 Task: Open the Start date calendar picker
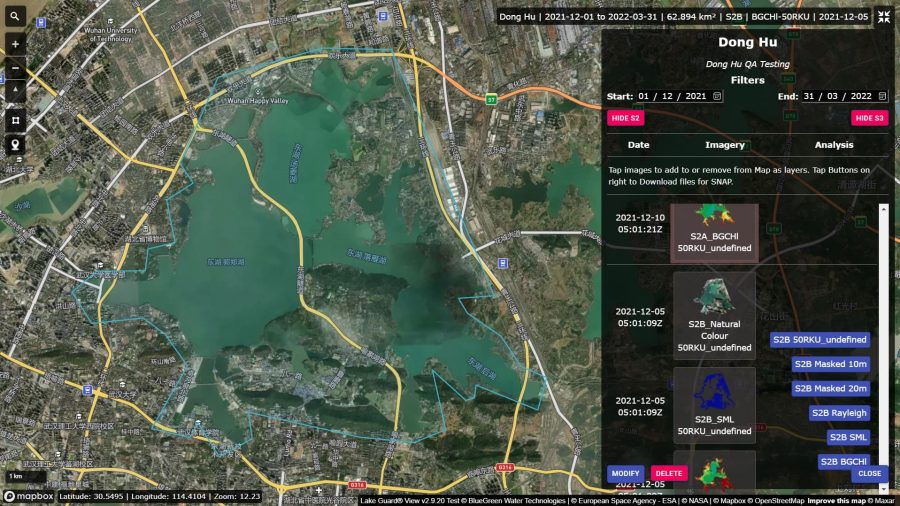click(717, 96)
